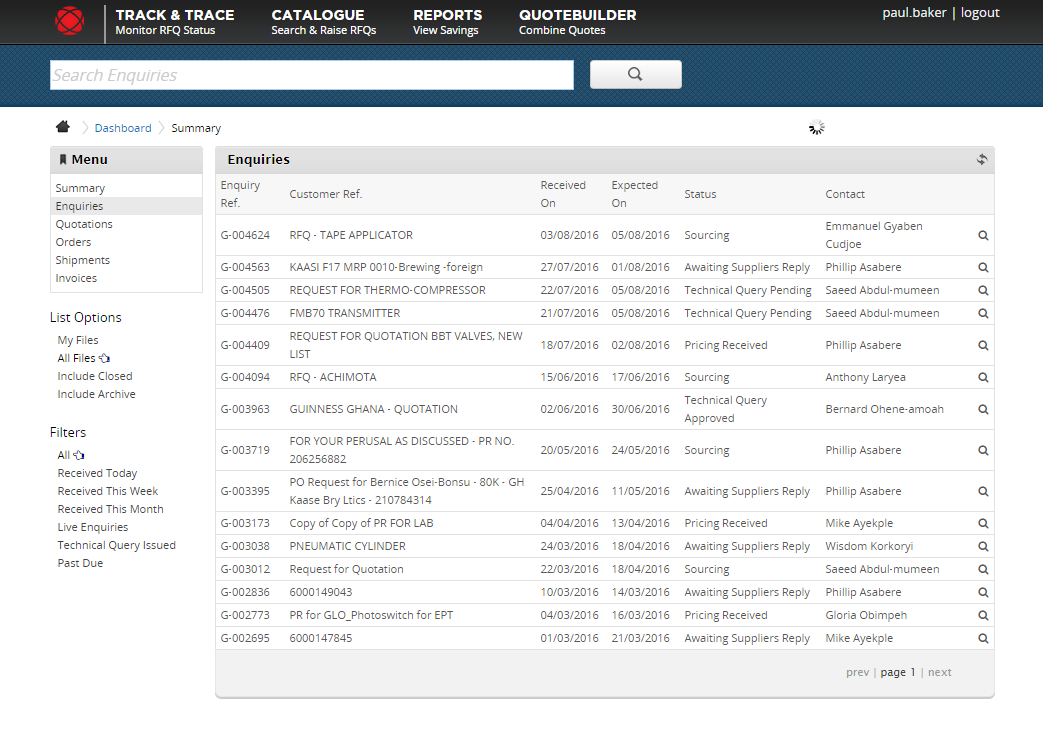Viewport: 1043px width, 740px height.
Task: View details of enquiry G-003963
Action: 982,409
